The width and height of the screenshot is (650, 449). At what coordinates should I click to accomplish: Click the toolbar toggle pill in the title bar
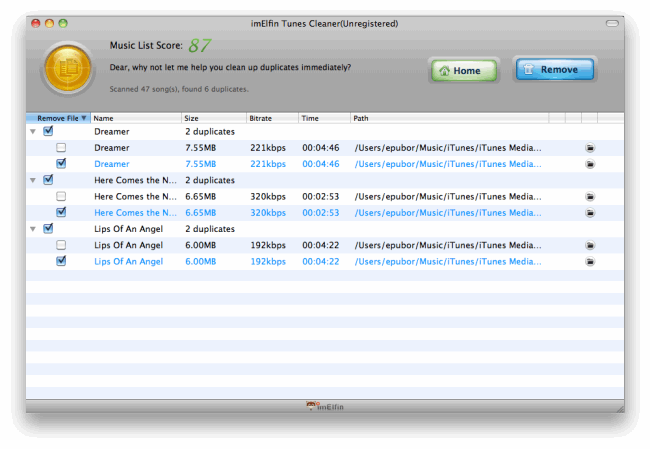pos(612,23)
